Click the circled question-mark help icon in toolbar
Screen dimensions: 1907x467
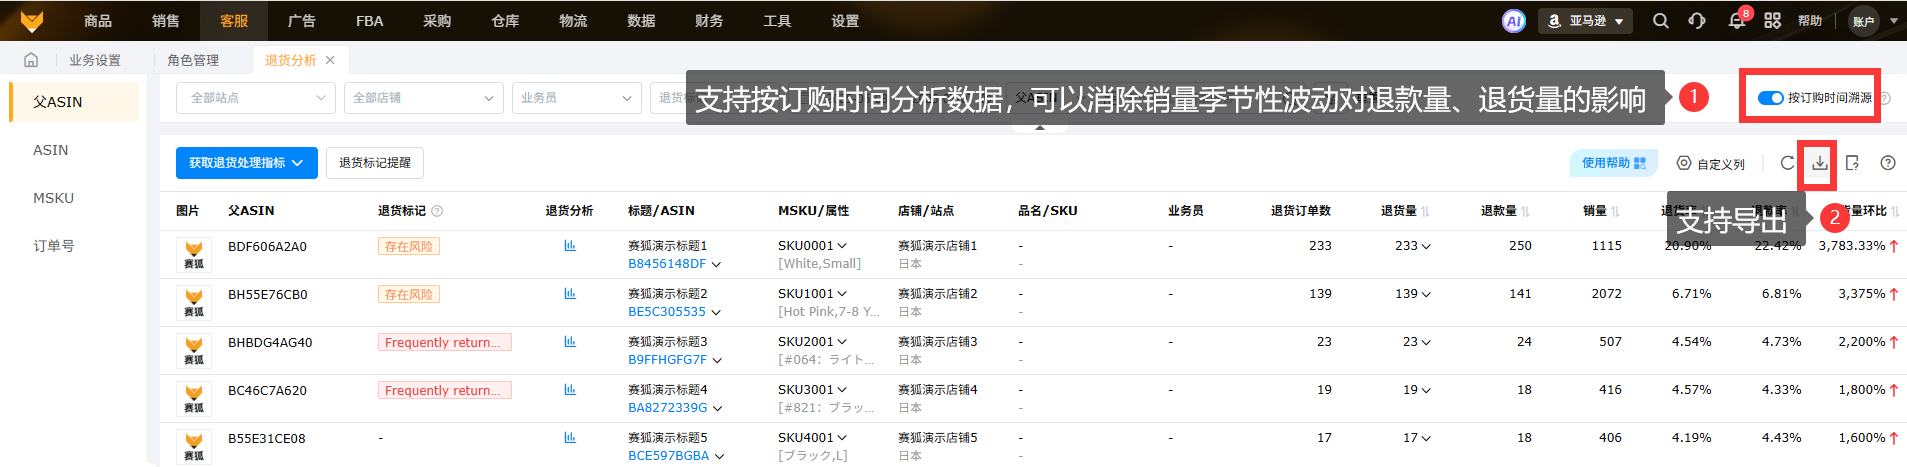pos(1888,163)
